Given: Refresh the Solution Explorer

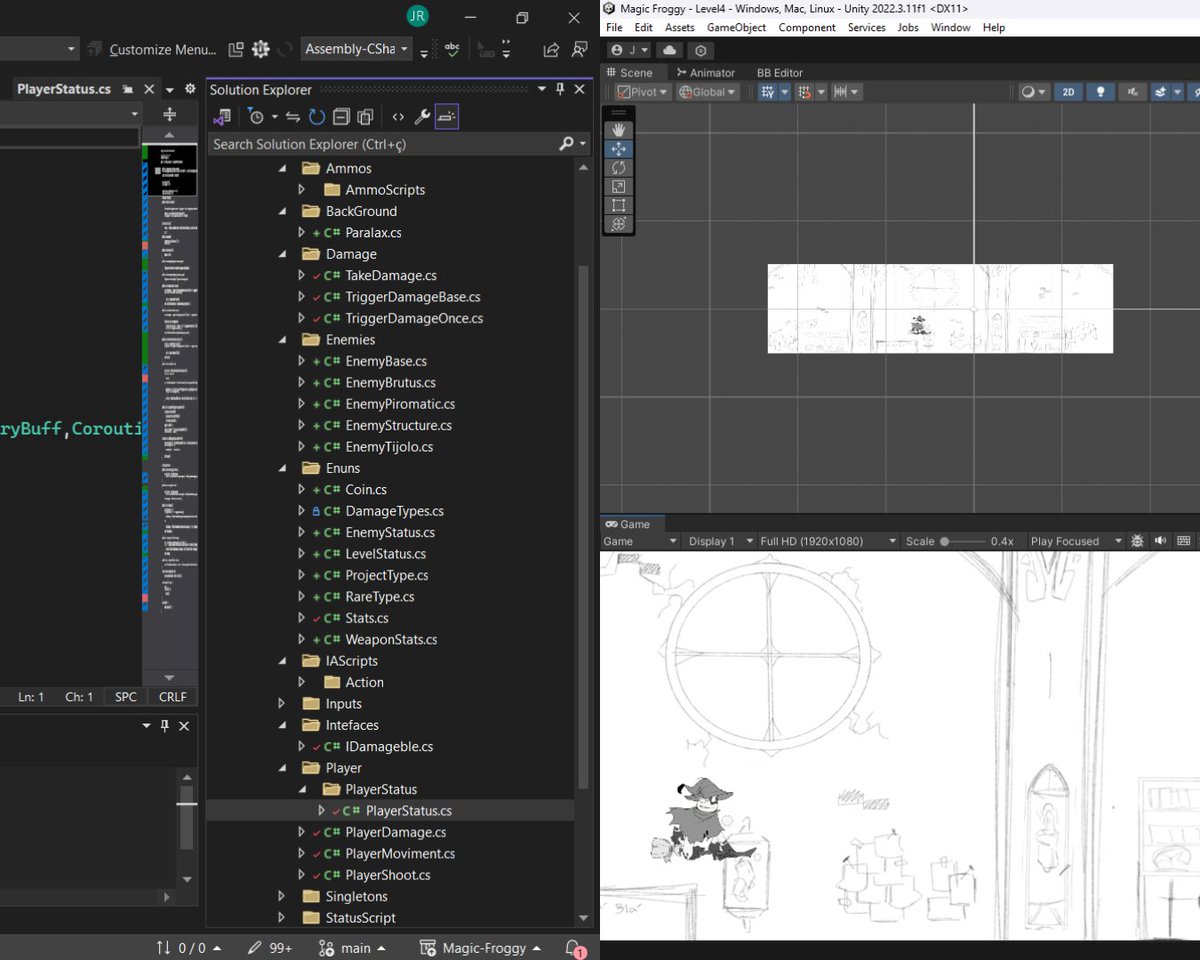Looking at the screenshot, I should [316, 116].
